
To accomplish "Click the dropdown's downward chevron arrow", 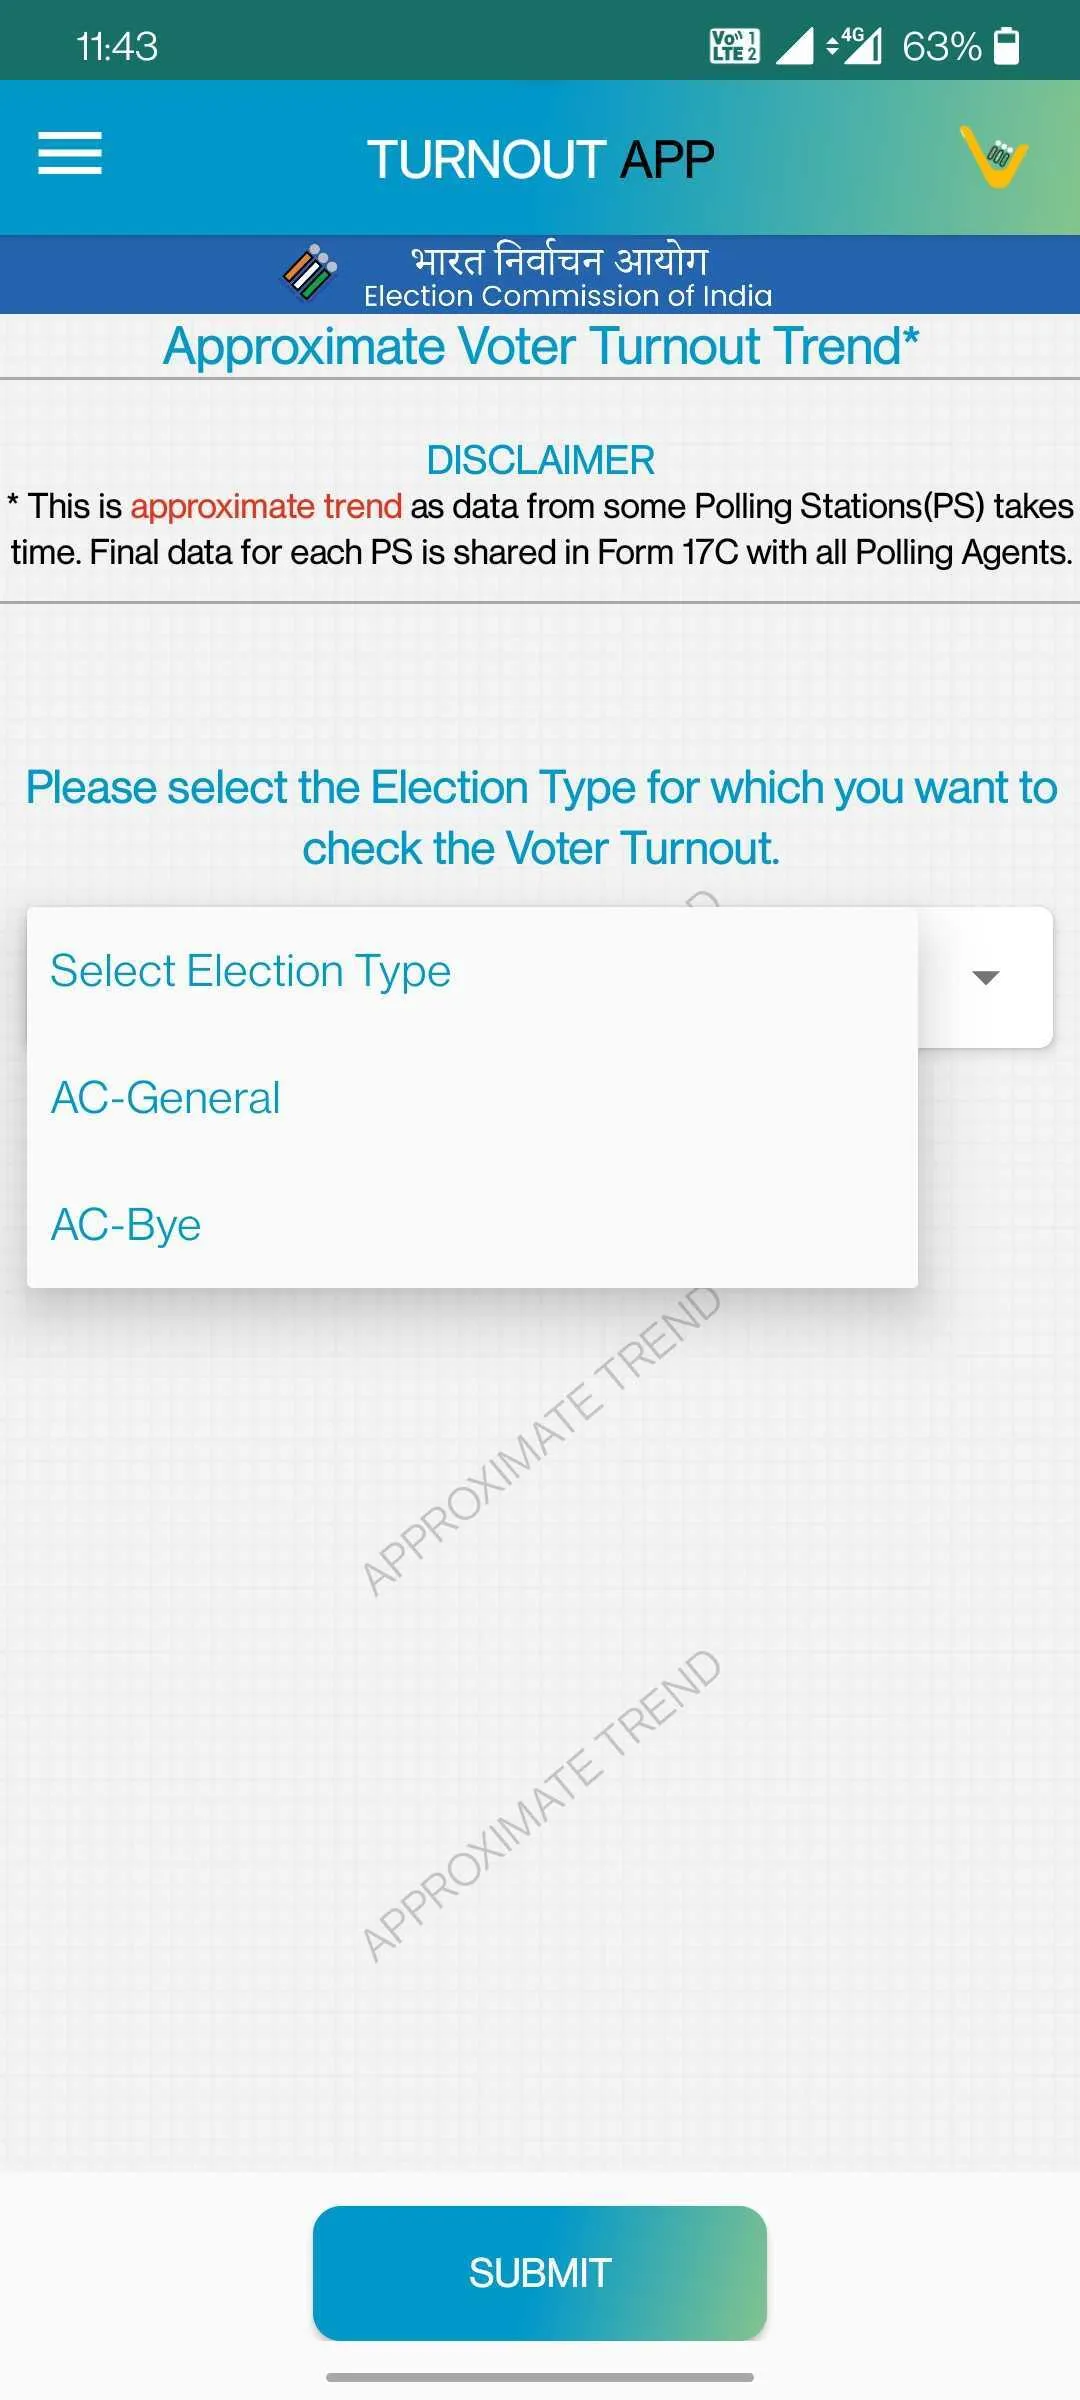I will pyautogui.click(x=983, y=979).
